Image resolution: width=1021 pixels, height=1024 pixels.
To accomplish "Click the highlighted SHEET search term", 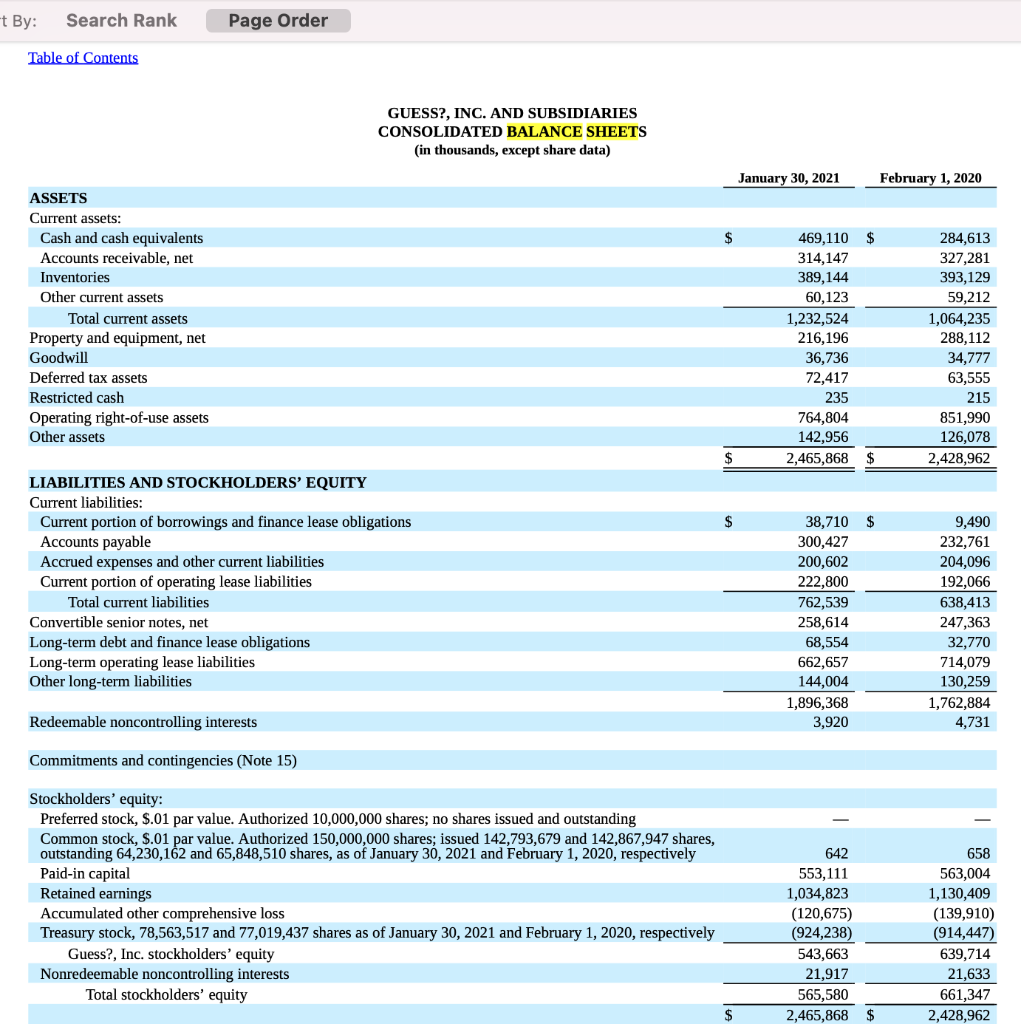I will click(610, 131).
